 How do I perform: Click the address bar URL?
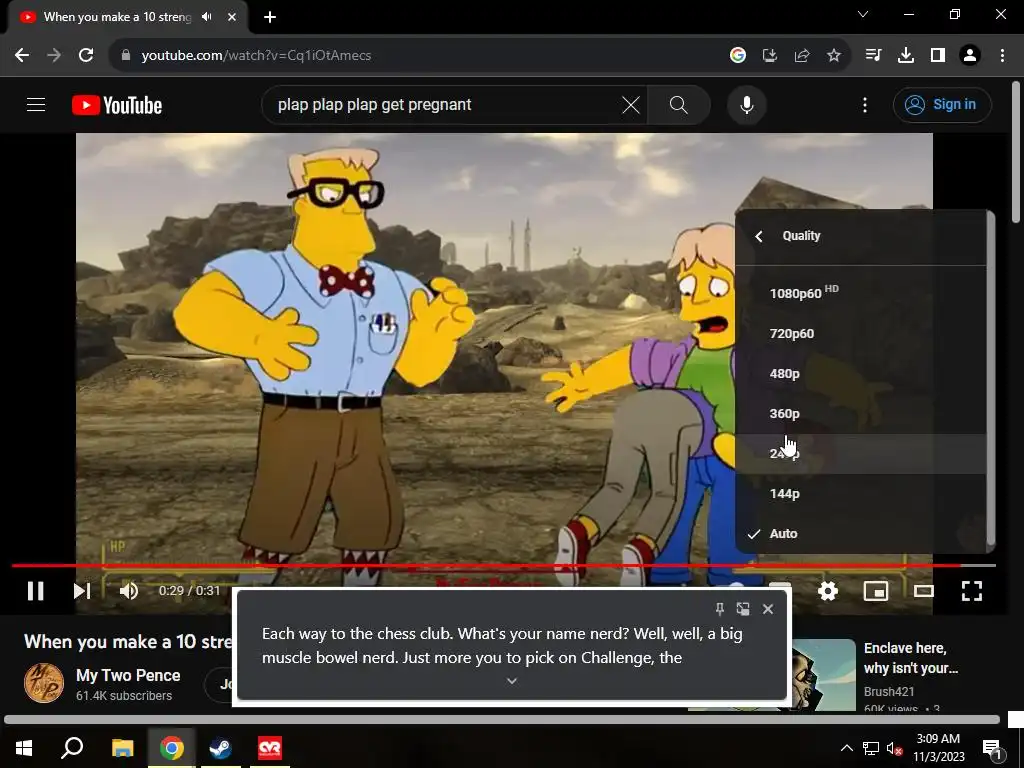click(257, 56)
